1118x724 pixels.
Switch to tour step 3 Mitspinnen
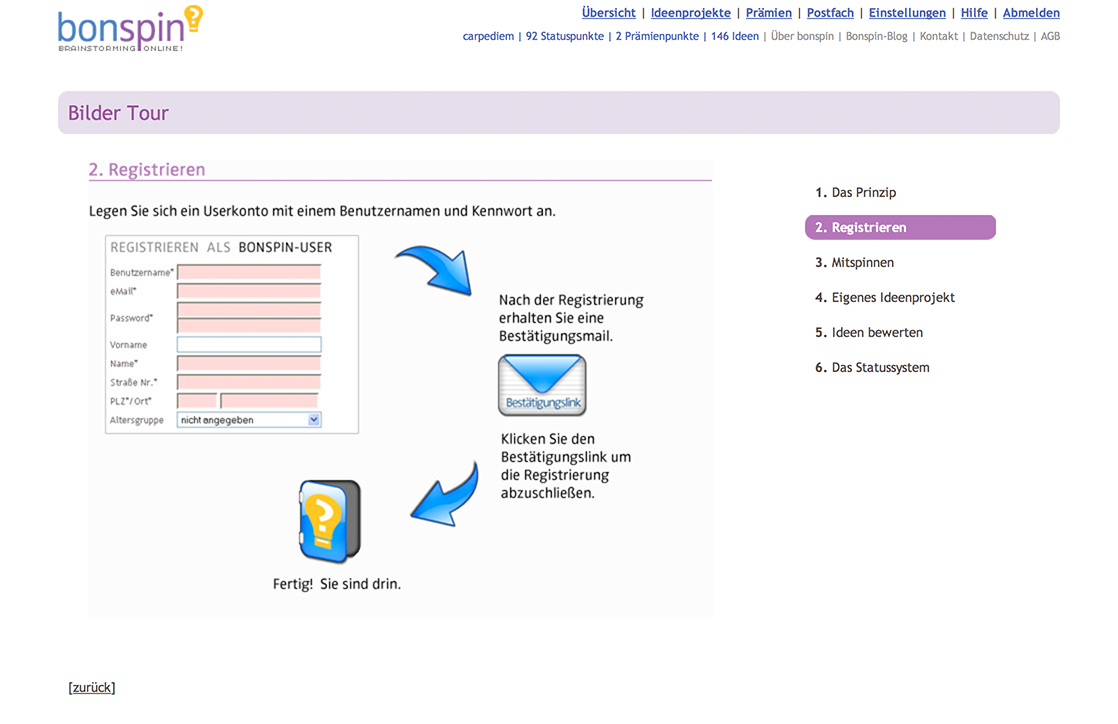(862, 263)
